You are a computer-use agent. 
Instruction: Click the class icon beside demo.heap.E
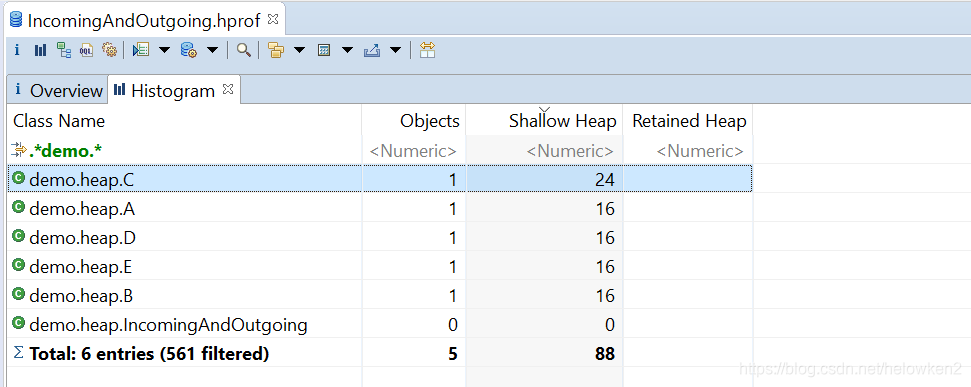(x=19, y=265)
